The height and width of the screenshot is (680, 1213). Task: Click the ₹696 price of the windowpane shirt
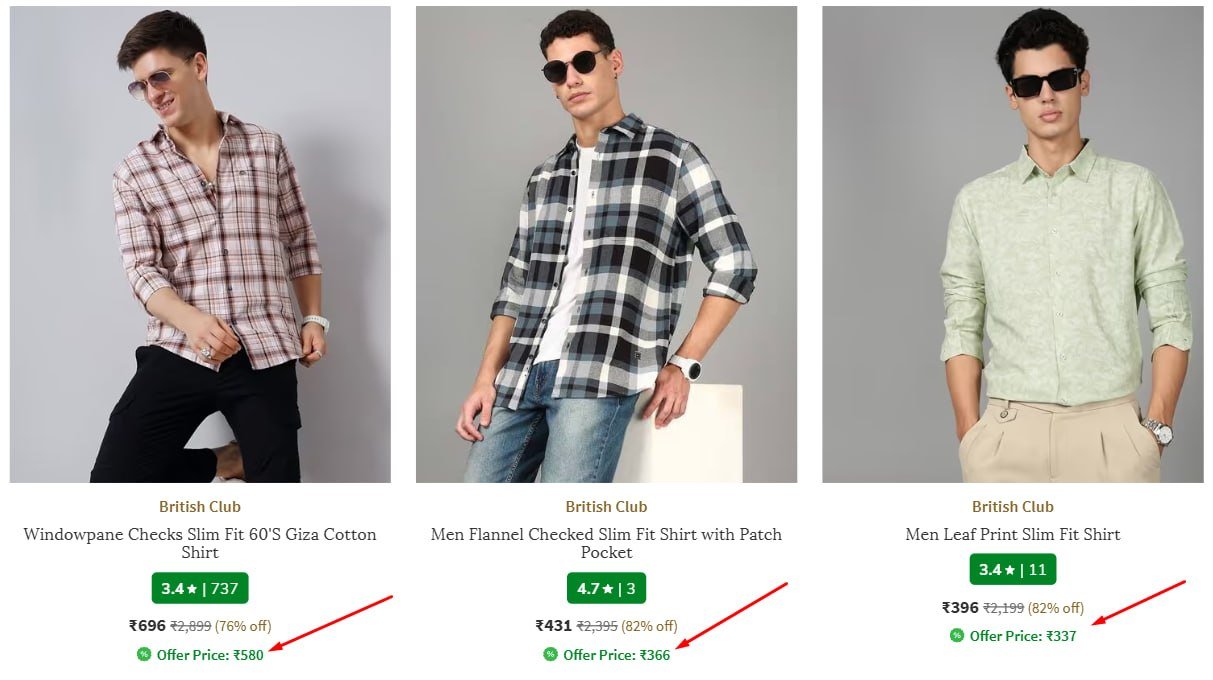pos(147,626)
